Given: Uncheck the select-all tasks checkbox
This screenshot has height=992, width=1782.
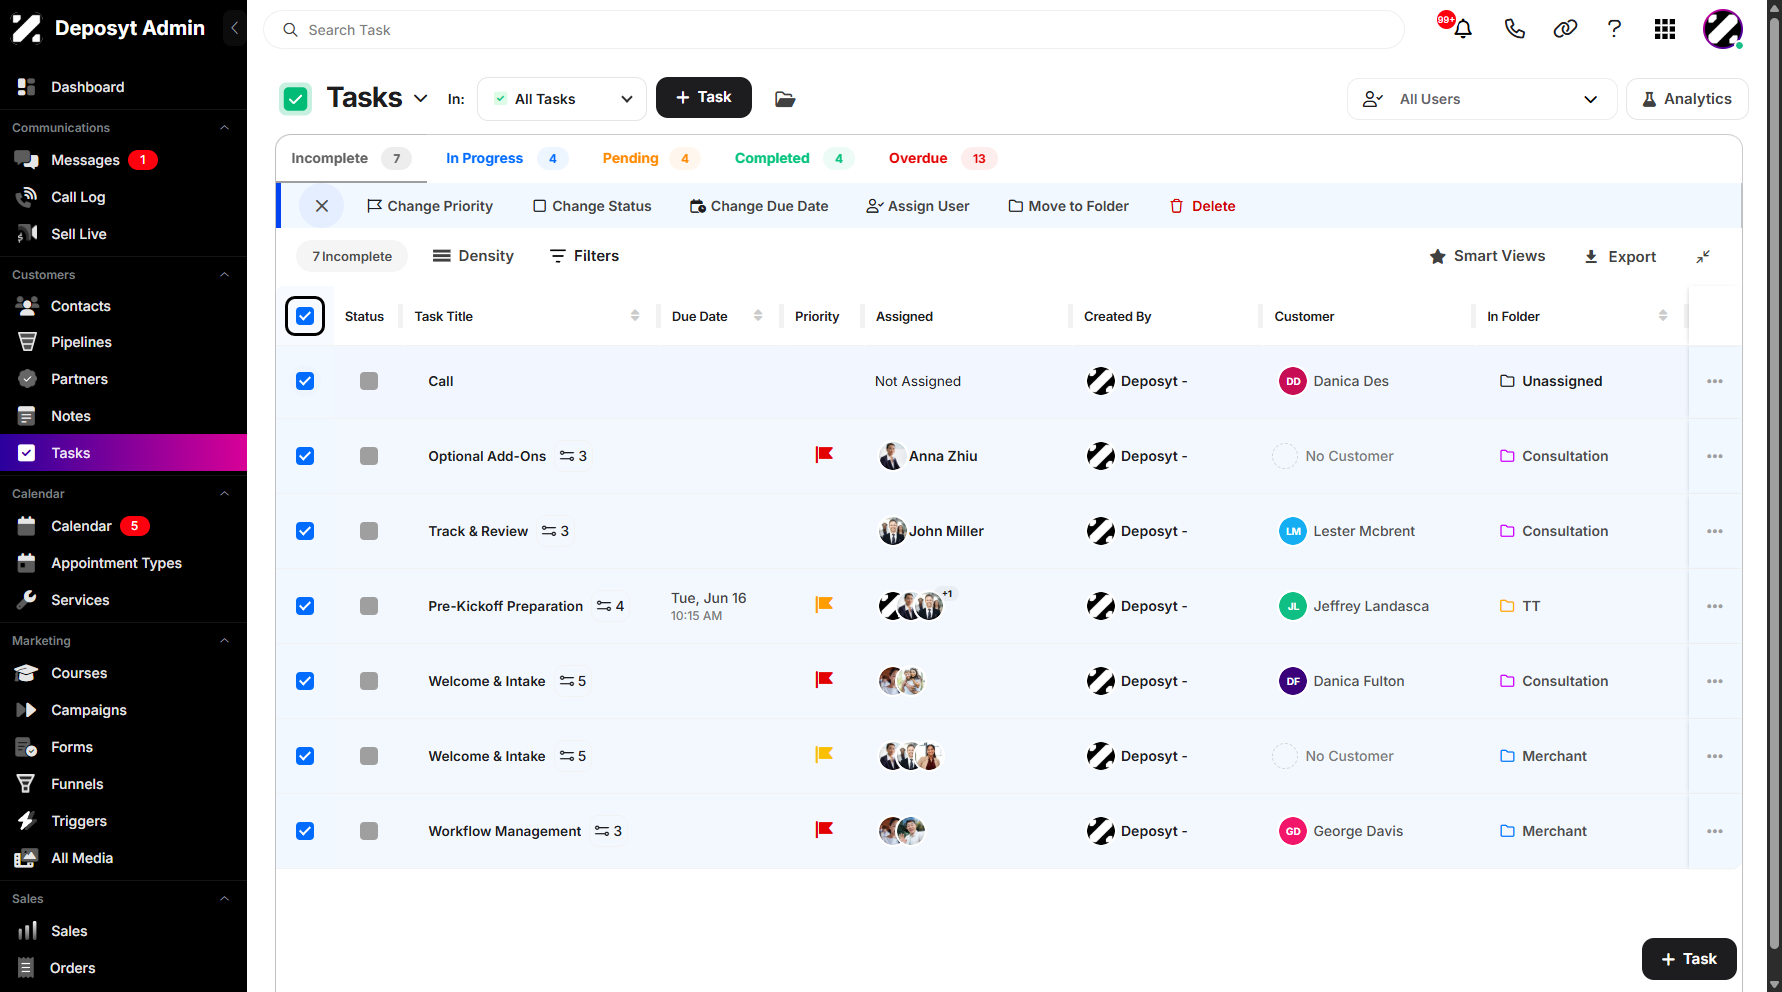Looking at the screenshot, I should point(305,316).
